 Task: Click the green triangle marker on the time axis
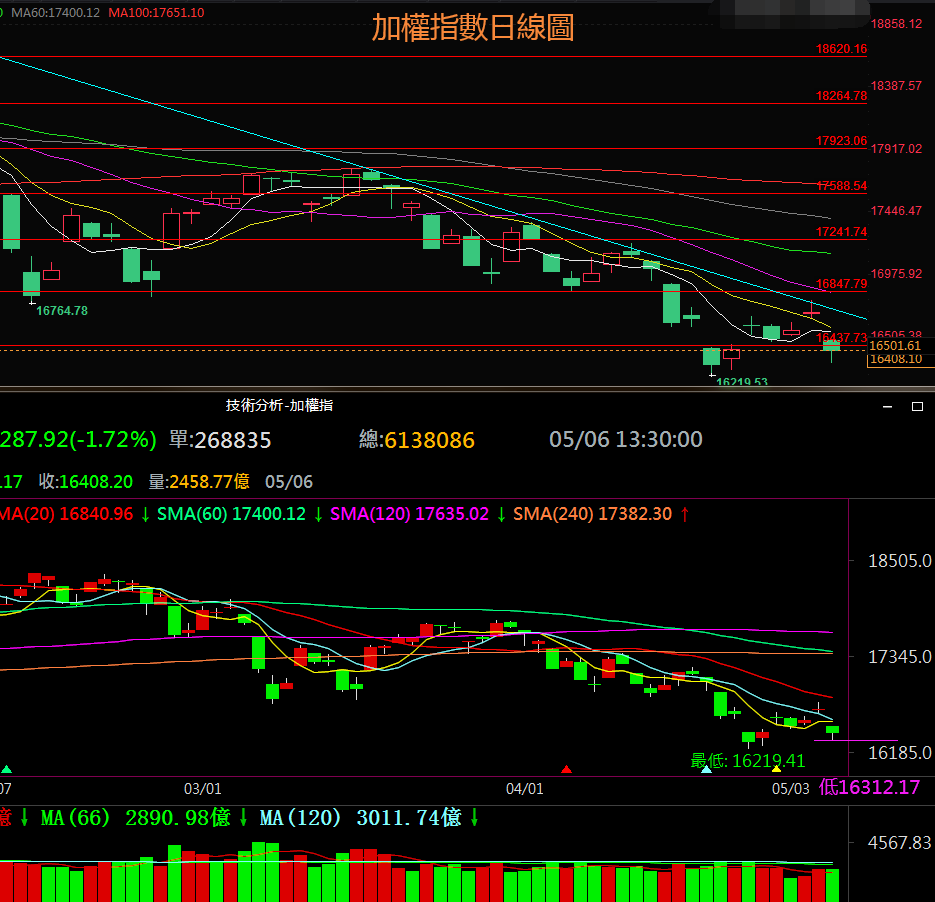pos(8,769)
